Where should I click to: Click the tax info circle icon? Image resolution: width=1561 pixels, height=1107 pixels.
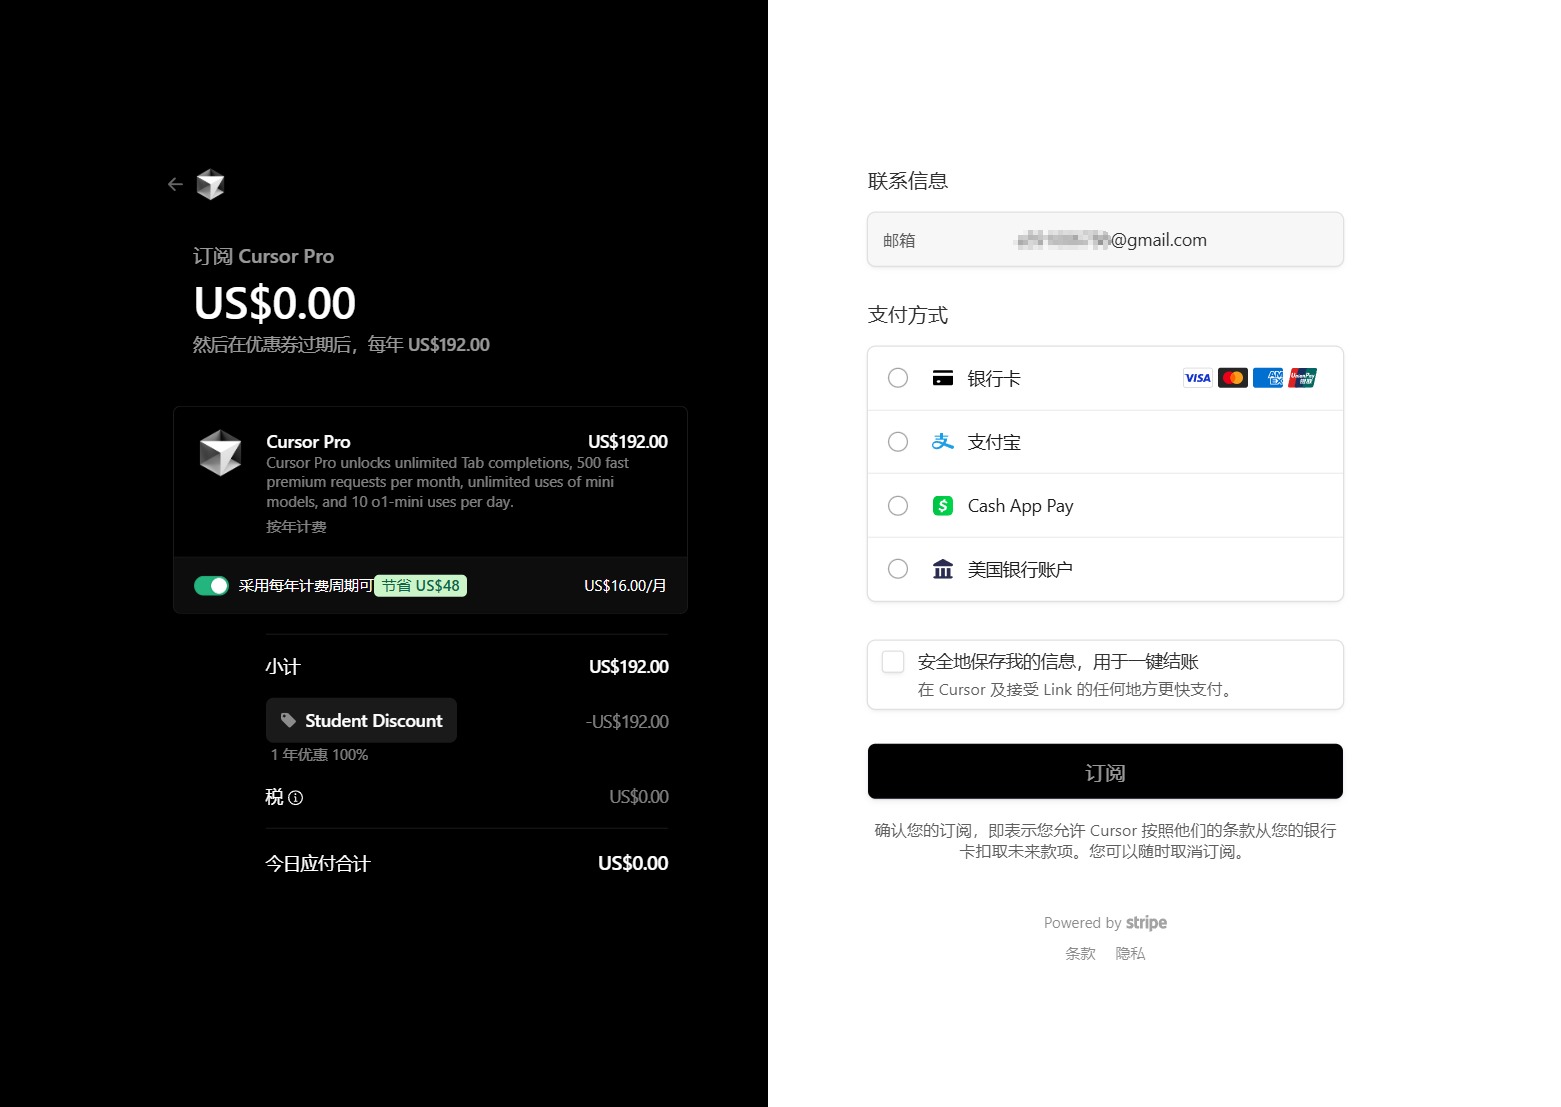pyautogui.click(x=295, y=798)
